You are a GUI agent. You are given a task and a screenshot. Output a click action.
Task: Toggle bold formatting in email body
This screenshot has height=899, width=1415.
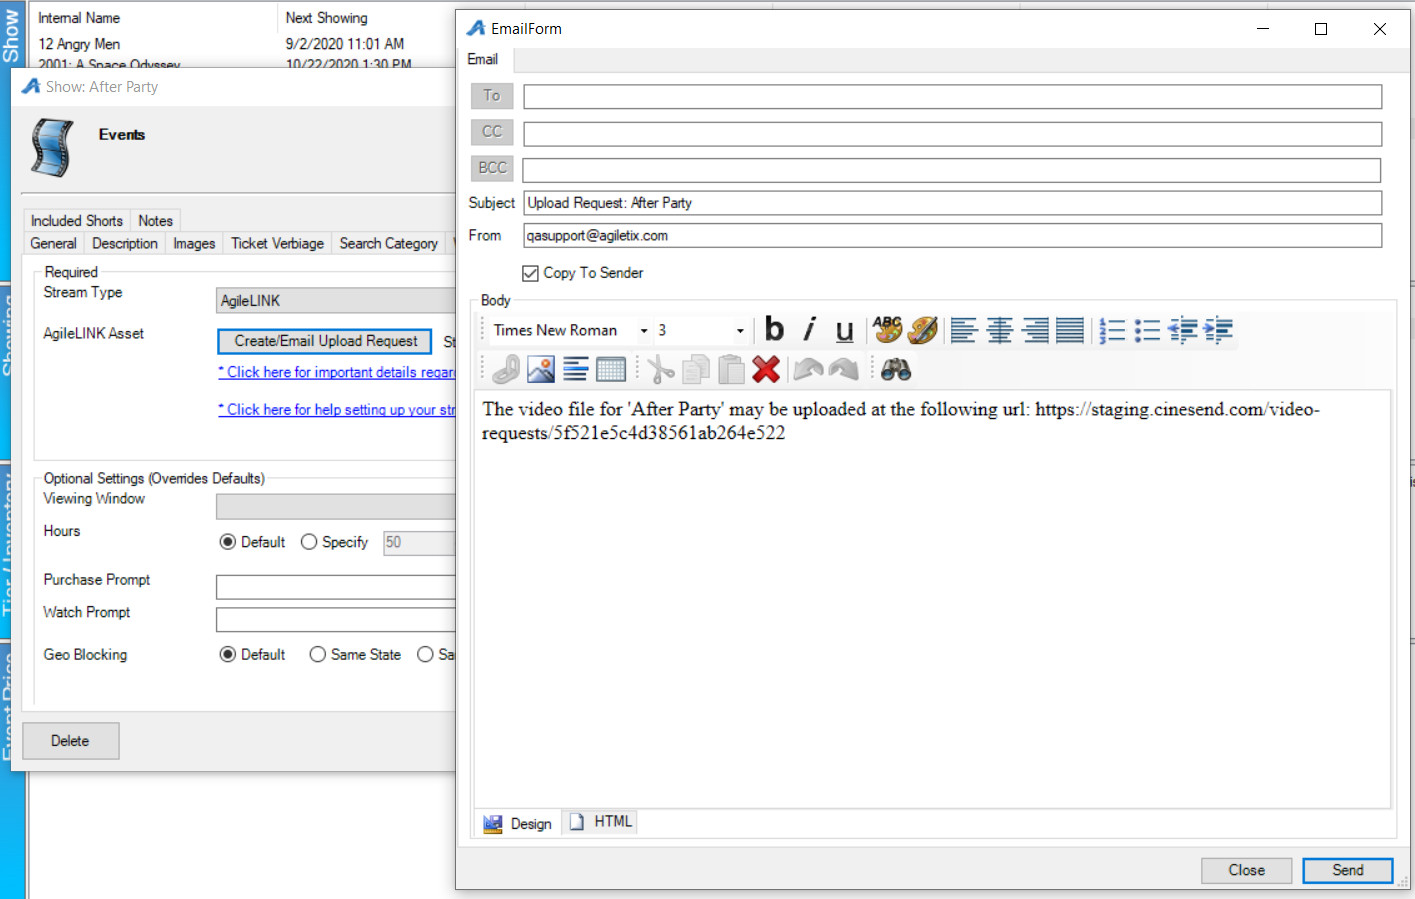(x=774, y=330)
